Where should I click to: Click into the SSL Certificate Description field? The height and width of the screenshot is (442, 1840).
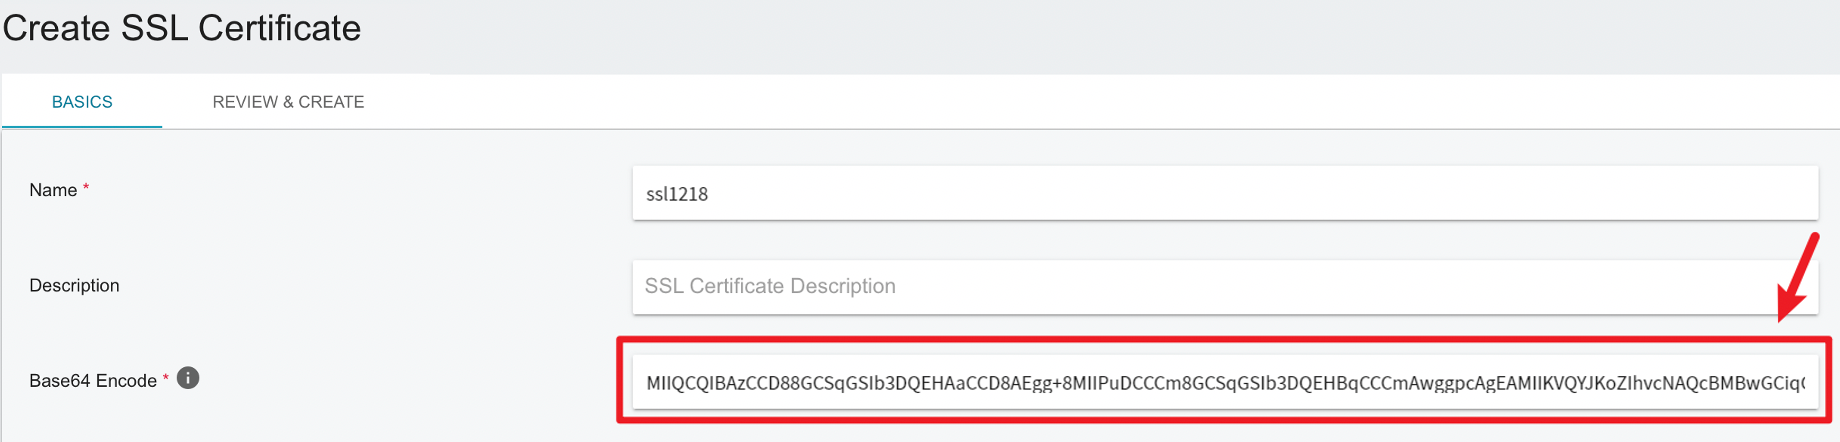(x=1225, y=287)
